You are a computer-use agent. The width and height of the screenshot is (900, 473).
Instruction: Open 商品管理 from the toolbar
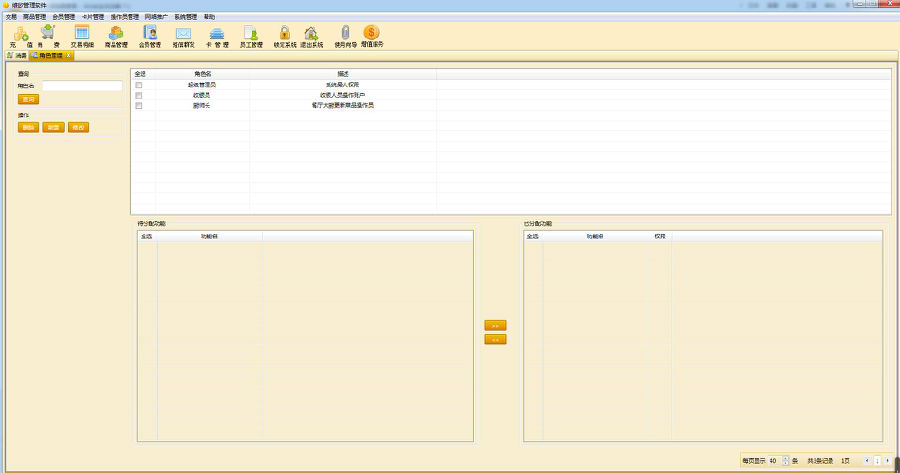coord(116,33)
